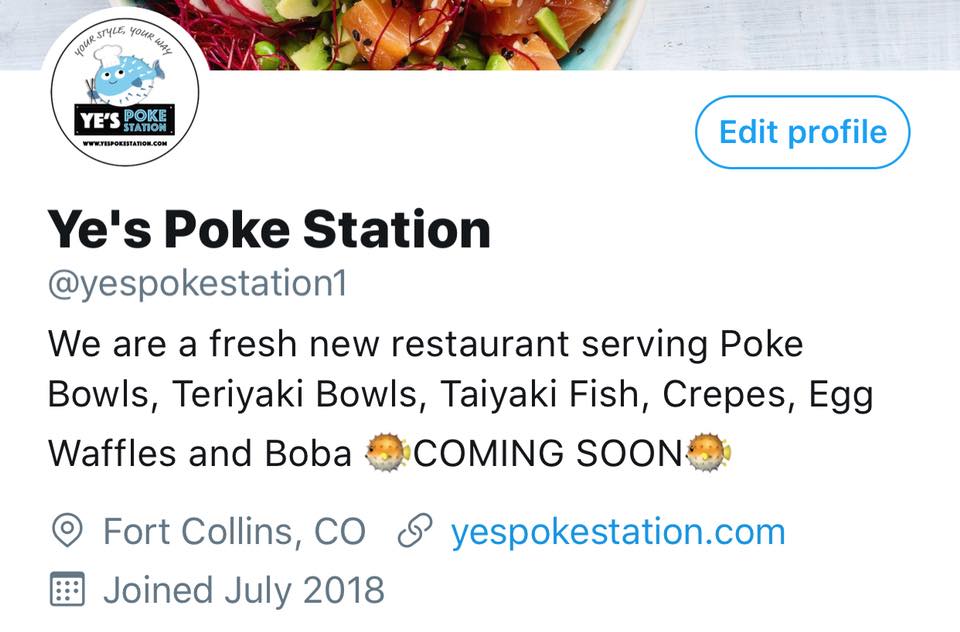Viewport: 960px width, 632px height.
Task: Tap the Joined July 2018 text
Action: coord(244,590)
